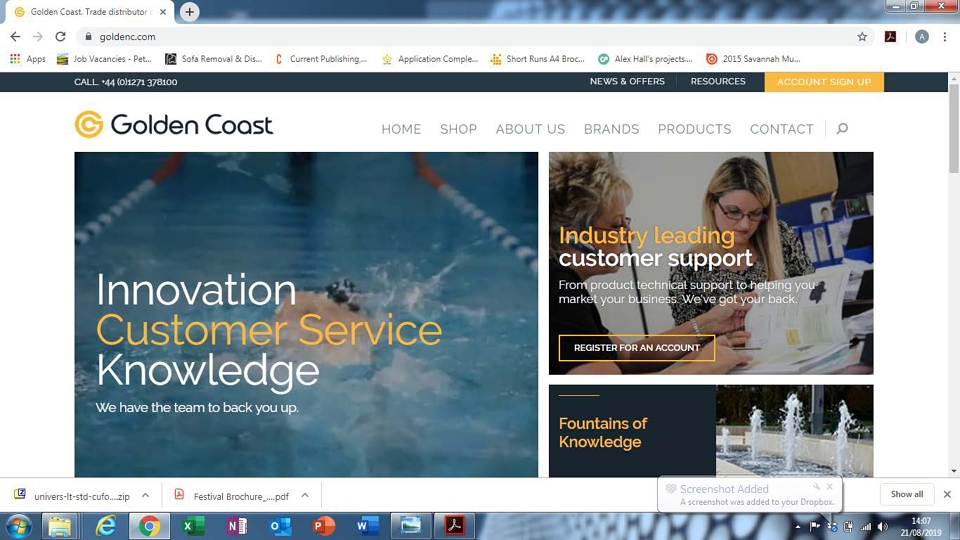Switch to Chrome in the taskbar
This screenshot has width=960, height=540.
tap(149, 526)
